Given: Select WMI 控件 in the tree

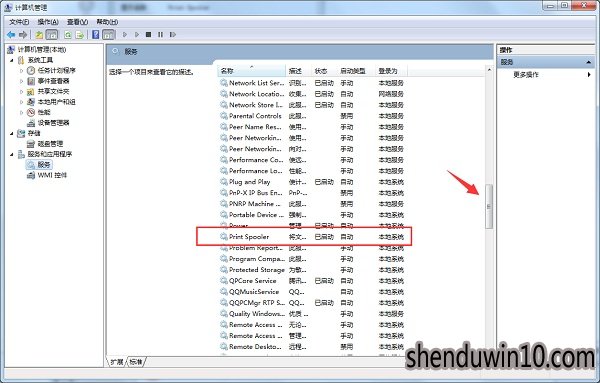Looking at the screenshot, I should tap(52, 175).
